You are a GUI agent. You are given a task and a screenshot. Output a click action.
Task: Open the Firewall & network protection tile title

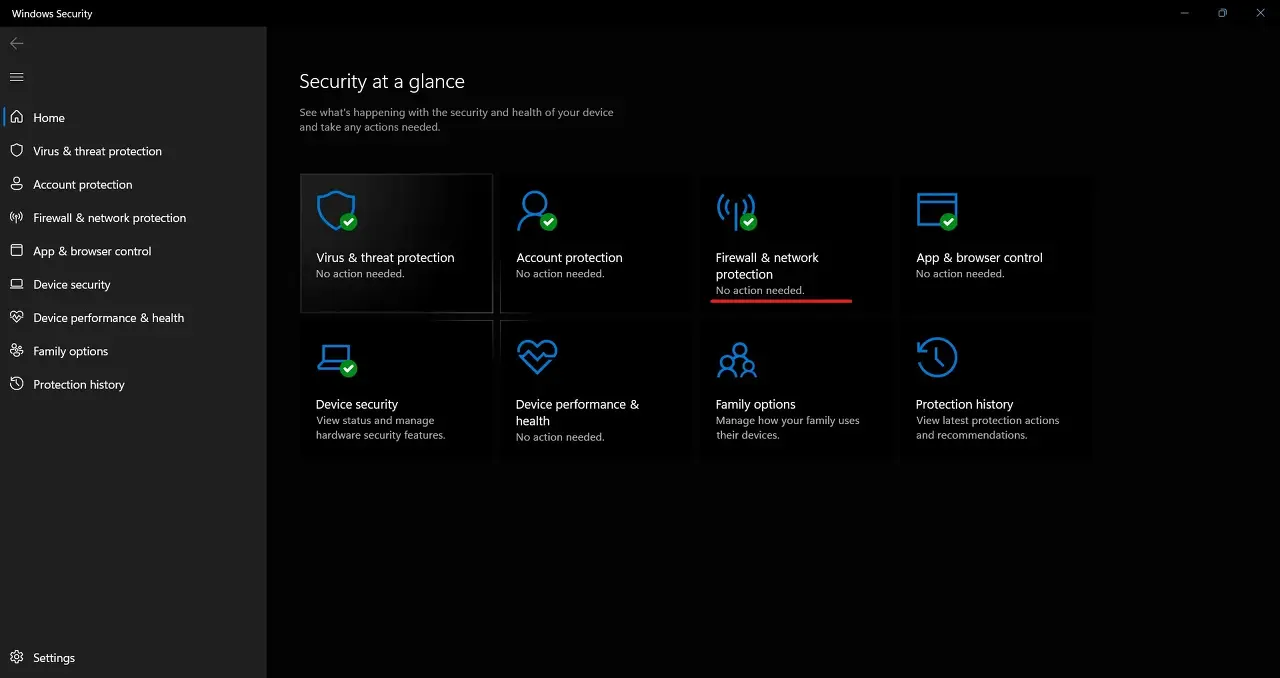point(767,265)
